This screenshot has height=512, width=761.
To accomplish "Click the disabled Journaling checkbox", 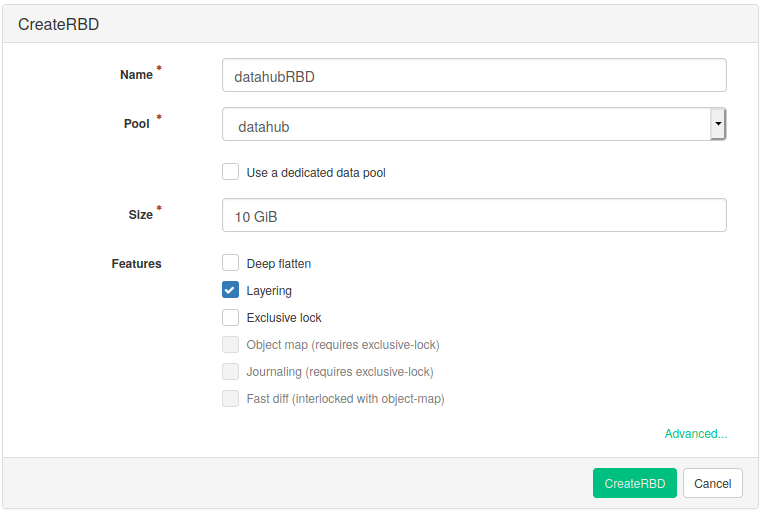I will [x=231, y=371].
